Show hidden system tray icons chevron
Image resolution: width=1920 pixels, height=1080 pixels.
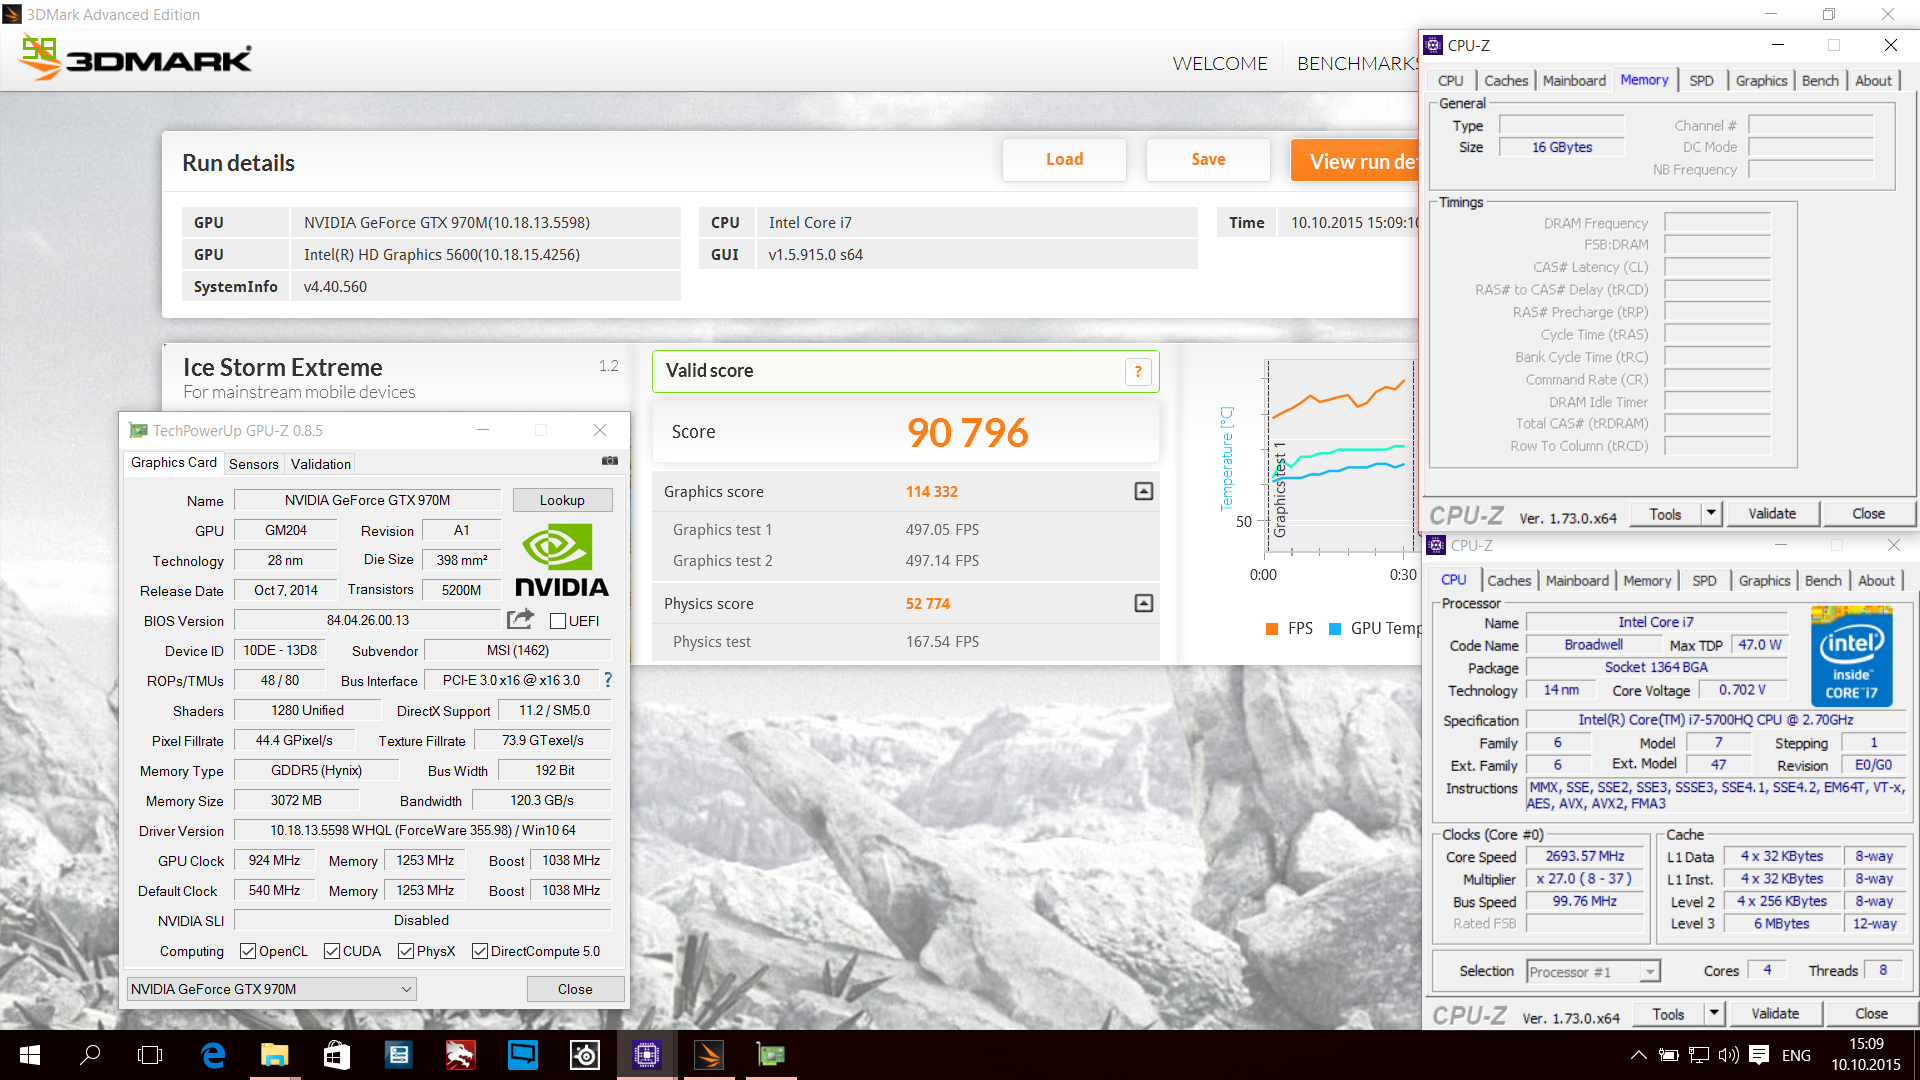[x=1638, y=1055]
